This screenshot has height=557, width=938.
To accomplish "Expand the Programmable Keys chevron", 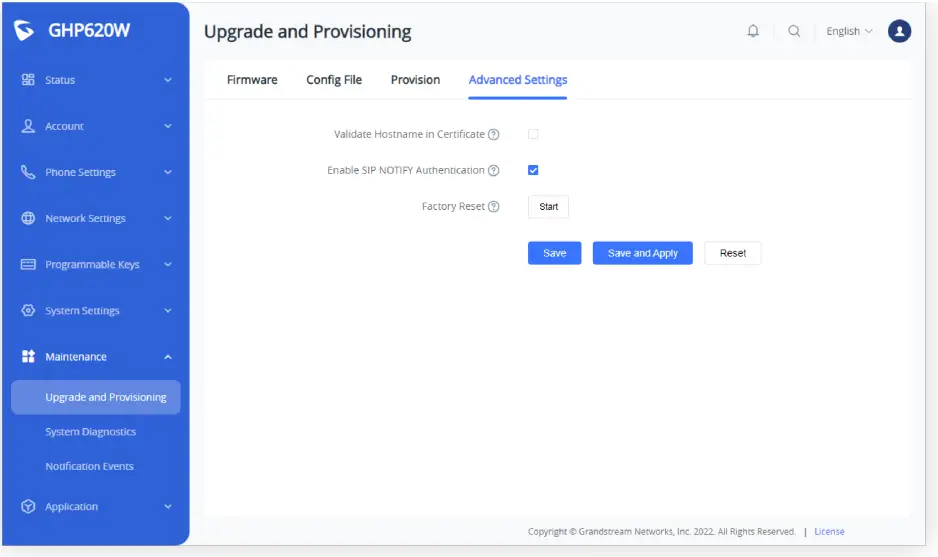I will (x=168, y=265).
